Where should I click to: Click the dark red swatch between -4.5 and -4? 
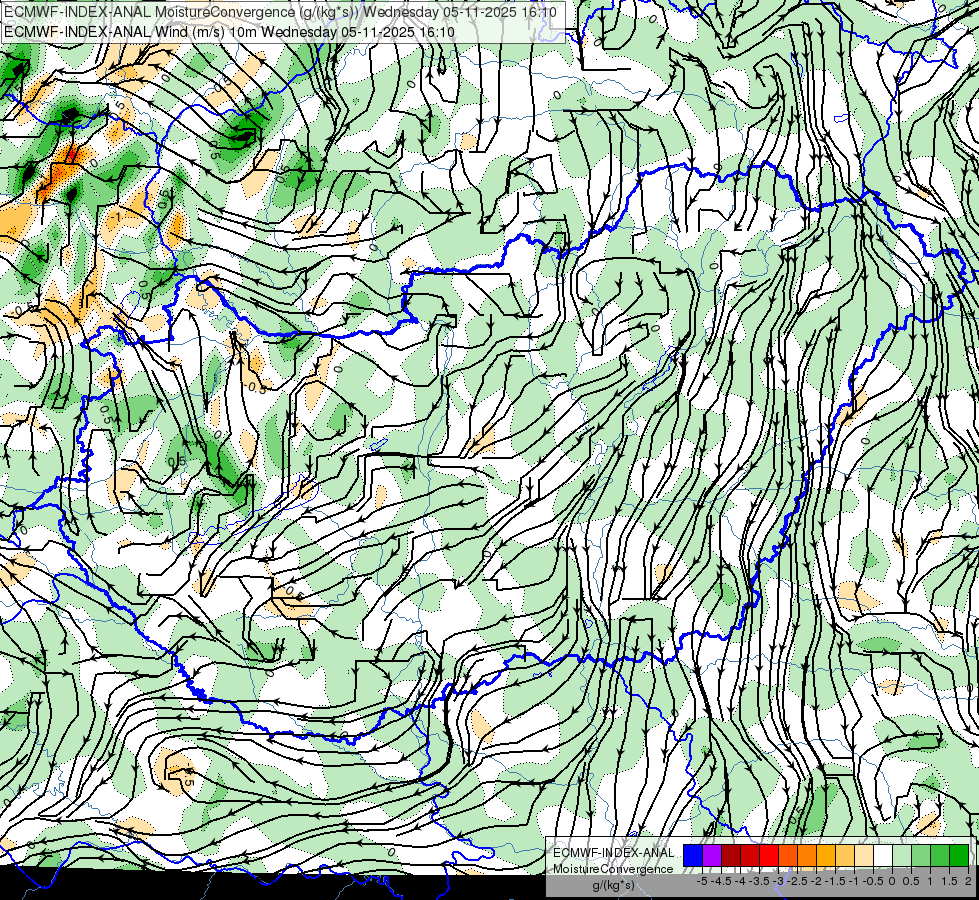point(731,855)
